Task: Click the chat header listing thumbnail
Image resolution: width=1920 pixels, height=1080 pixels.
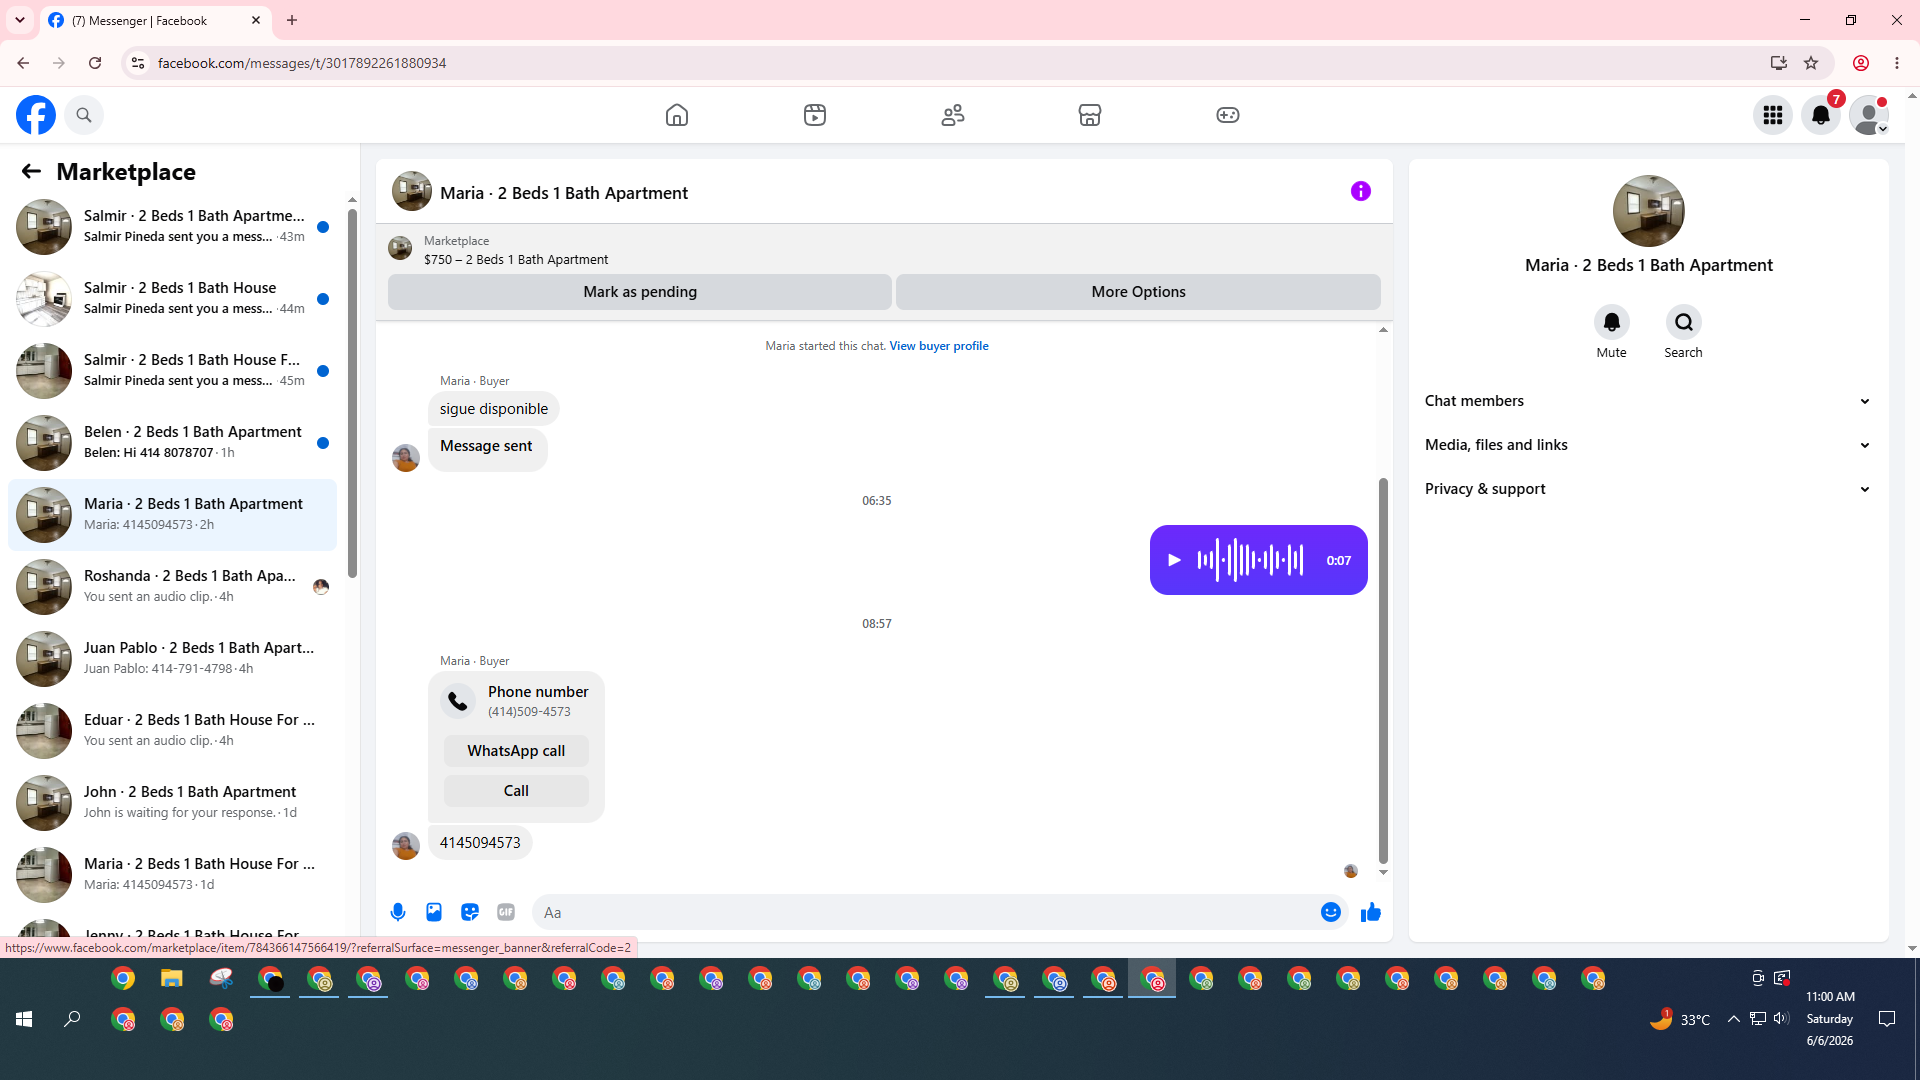Action: pos(412,191)
